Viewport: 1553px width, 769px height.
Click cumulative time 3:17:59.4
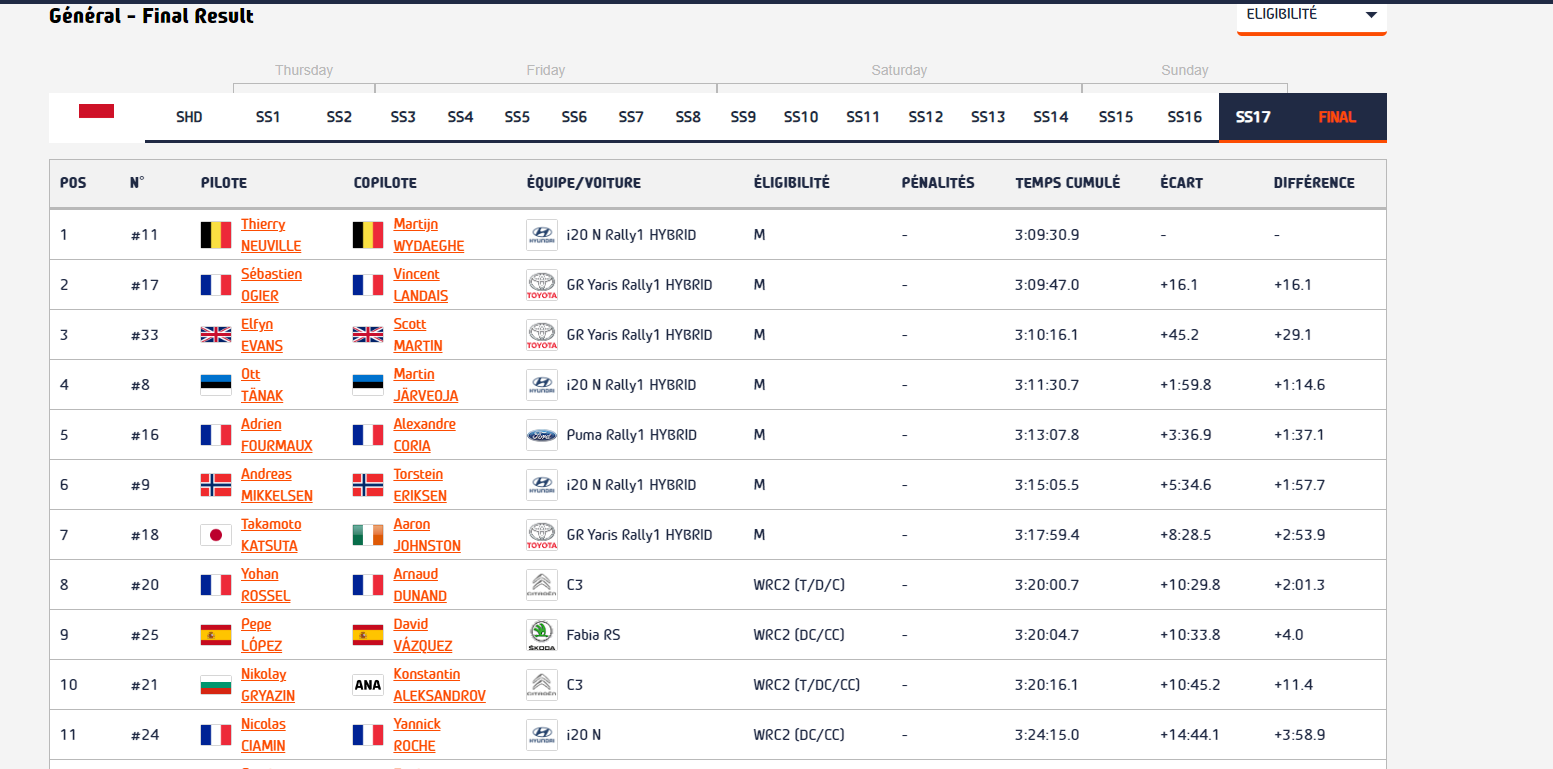(1047, 535)
